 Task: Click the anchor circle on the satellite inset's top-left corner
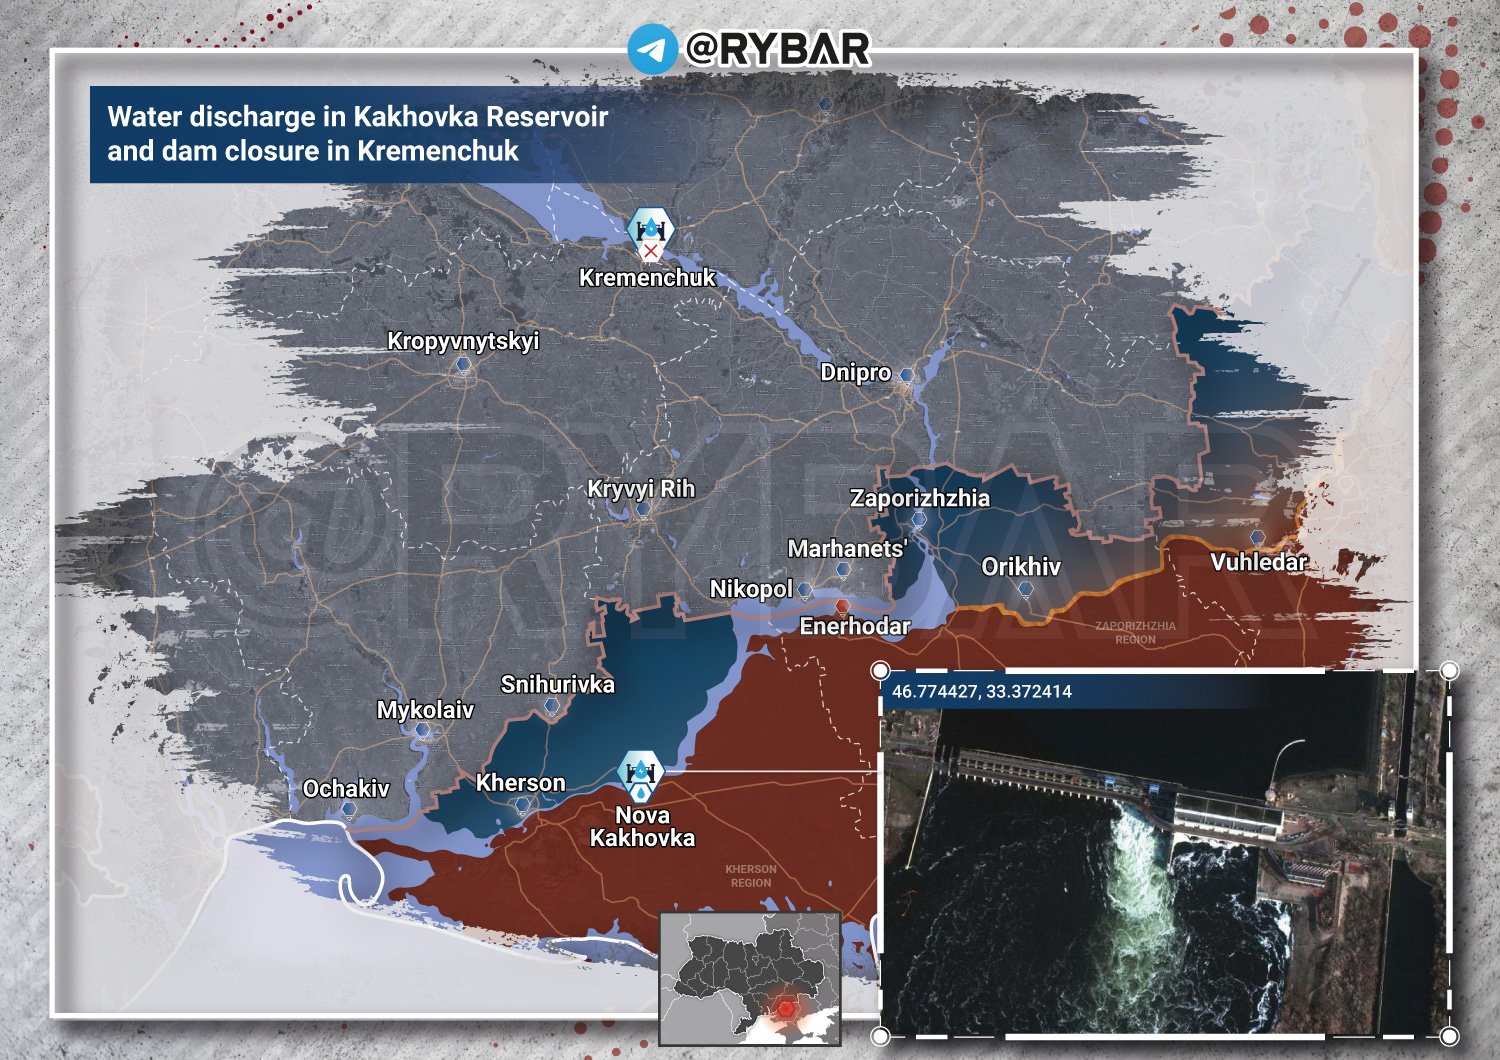click(x=880, y=672)
